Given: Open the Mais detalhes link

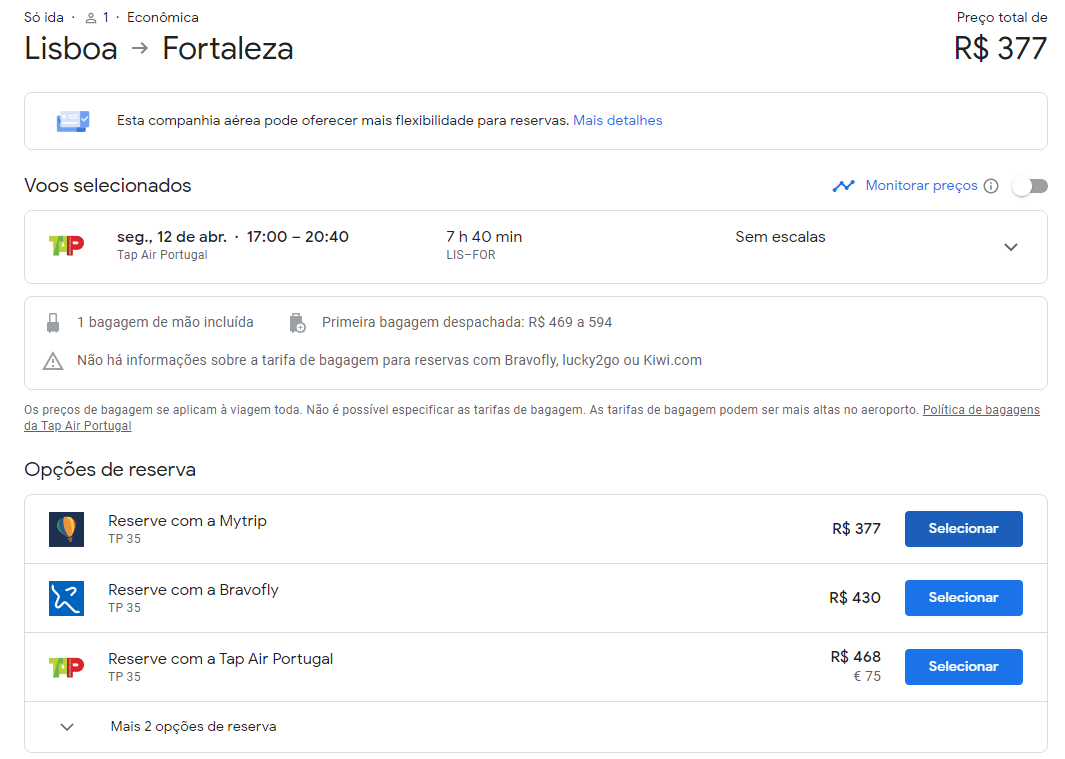Looking at the screenshot, I should [618, 121].
